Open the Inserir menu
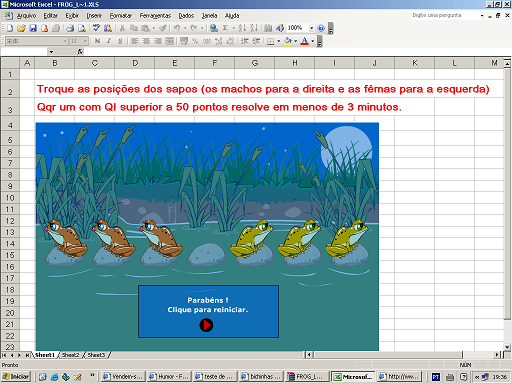Screen dimensions: 512x384 [x=94, y=16]
